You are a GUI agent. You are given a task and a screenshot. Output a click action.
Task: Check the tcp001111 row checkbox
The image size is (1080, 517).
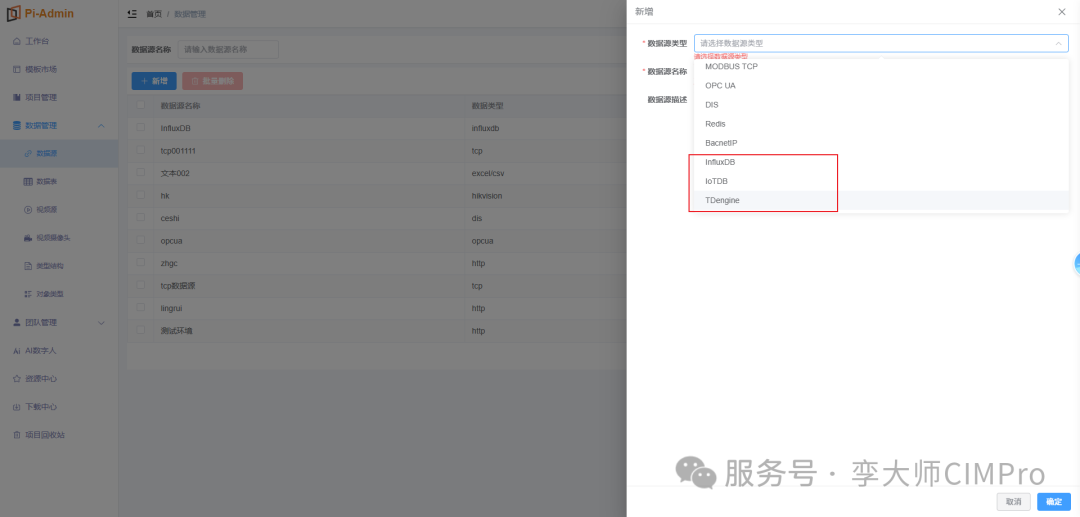pos(141,150)
